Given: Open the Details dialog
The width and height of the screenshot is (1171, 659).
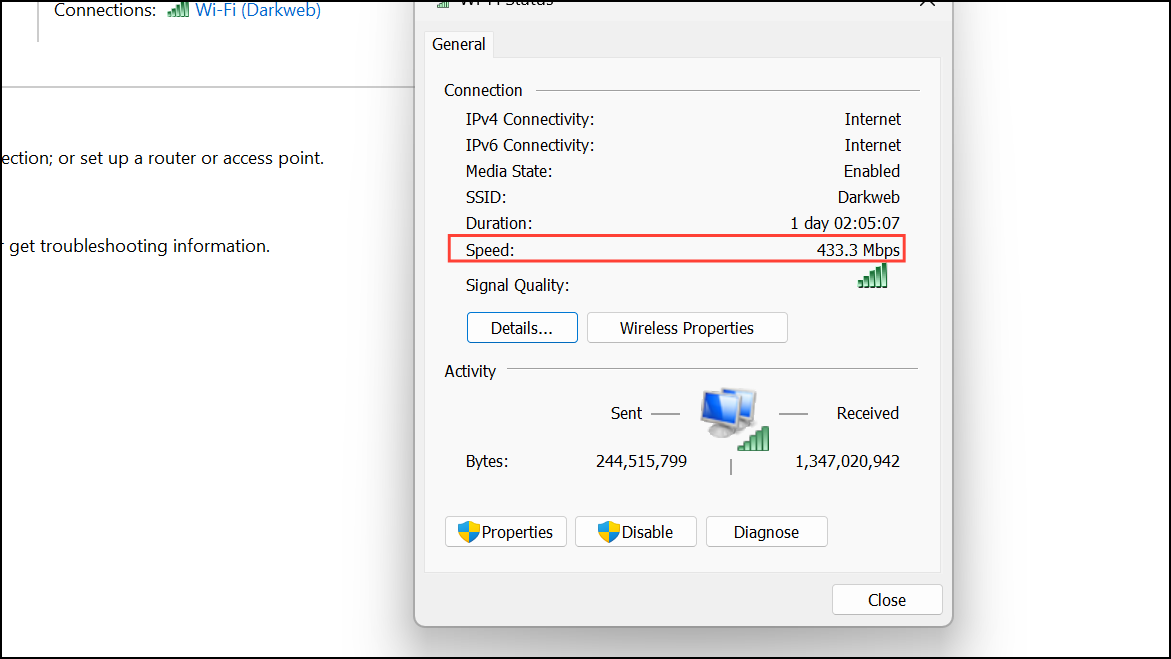Looking at the screenshot, I should (522, 327).
